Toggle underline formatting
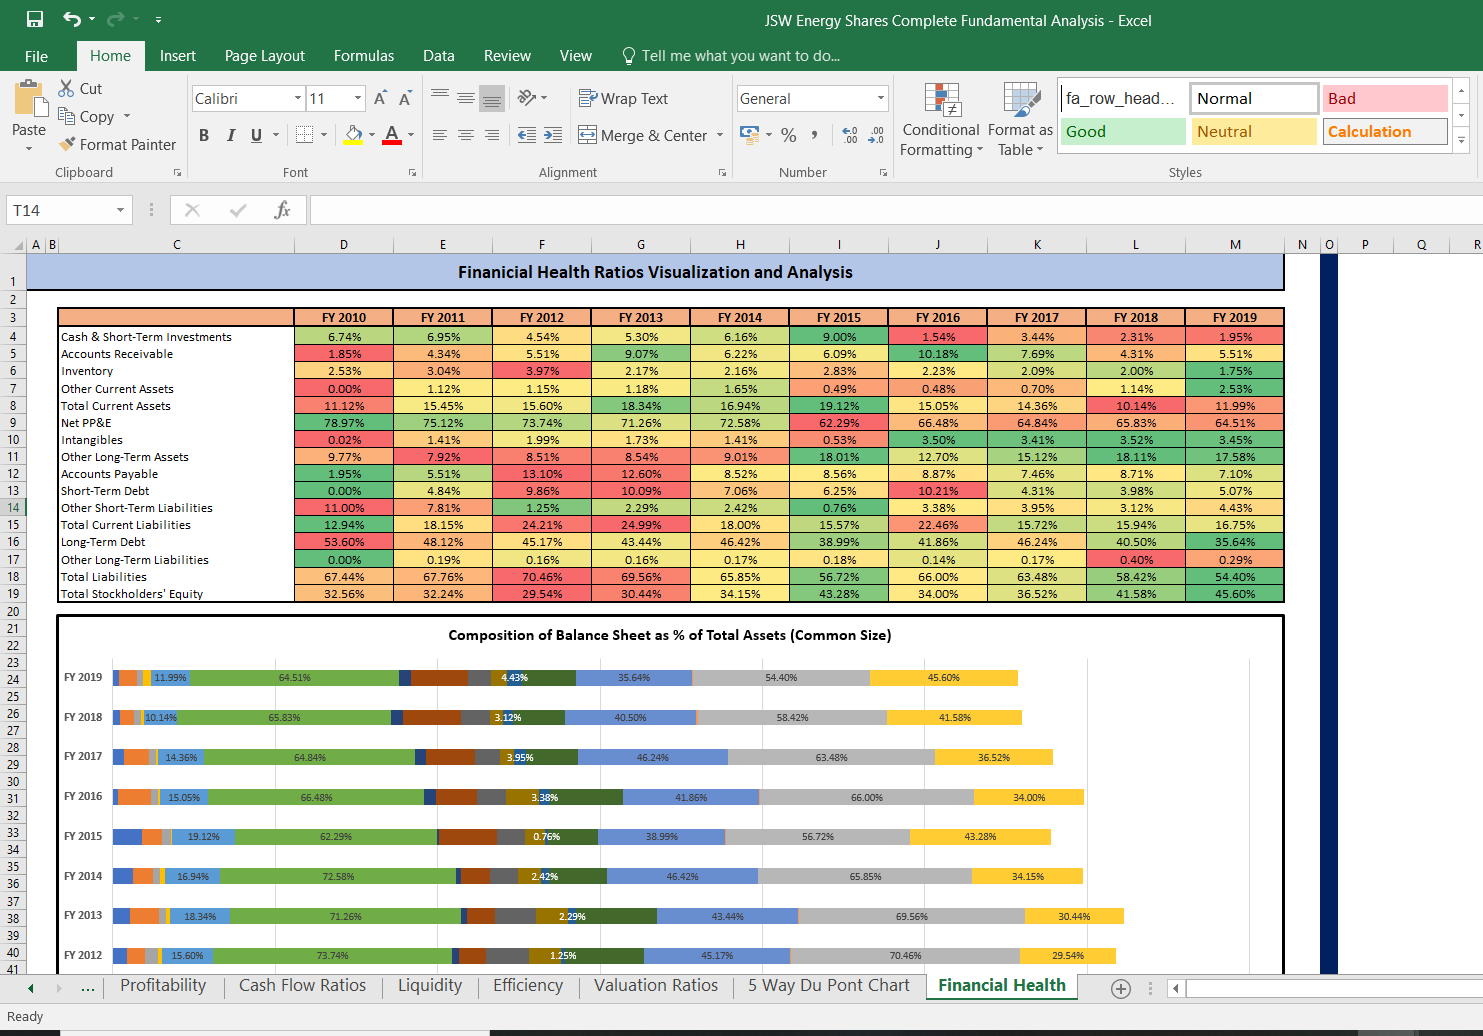The height and width of the screenshot is (1036, 1483). (257, 135)
